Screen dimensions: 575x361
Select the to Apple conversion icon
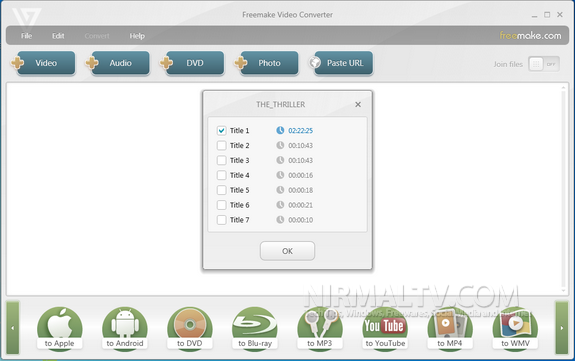click(59, 328)
